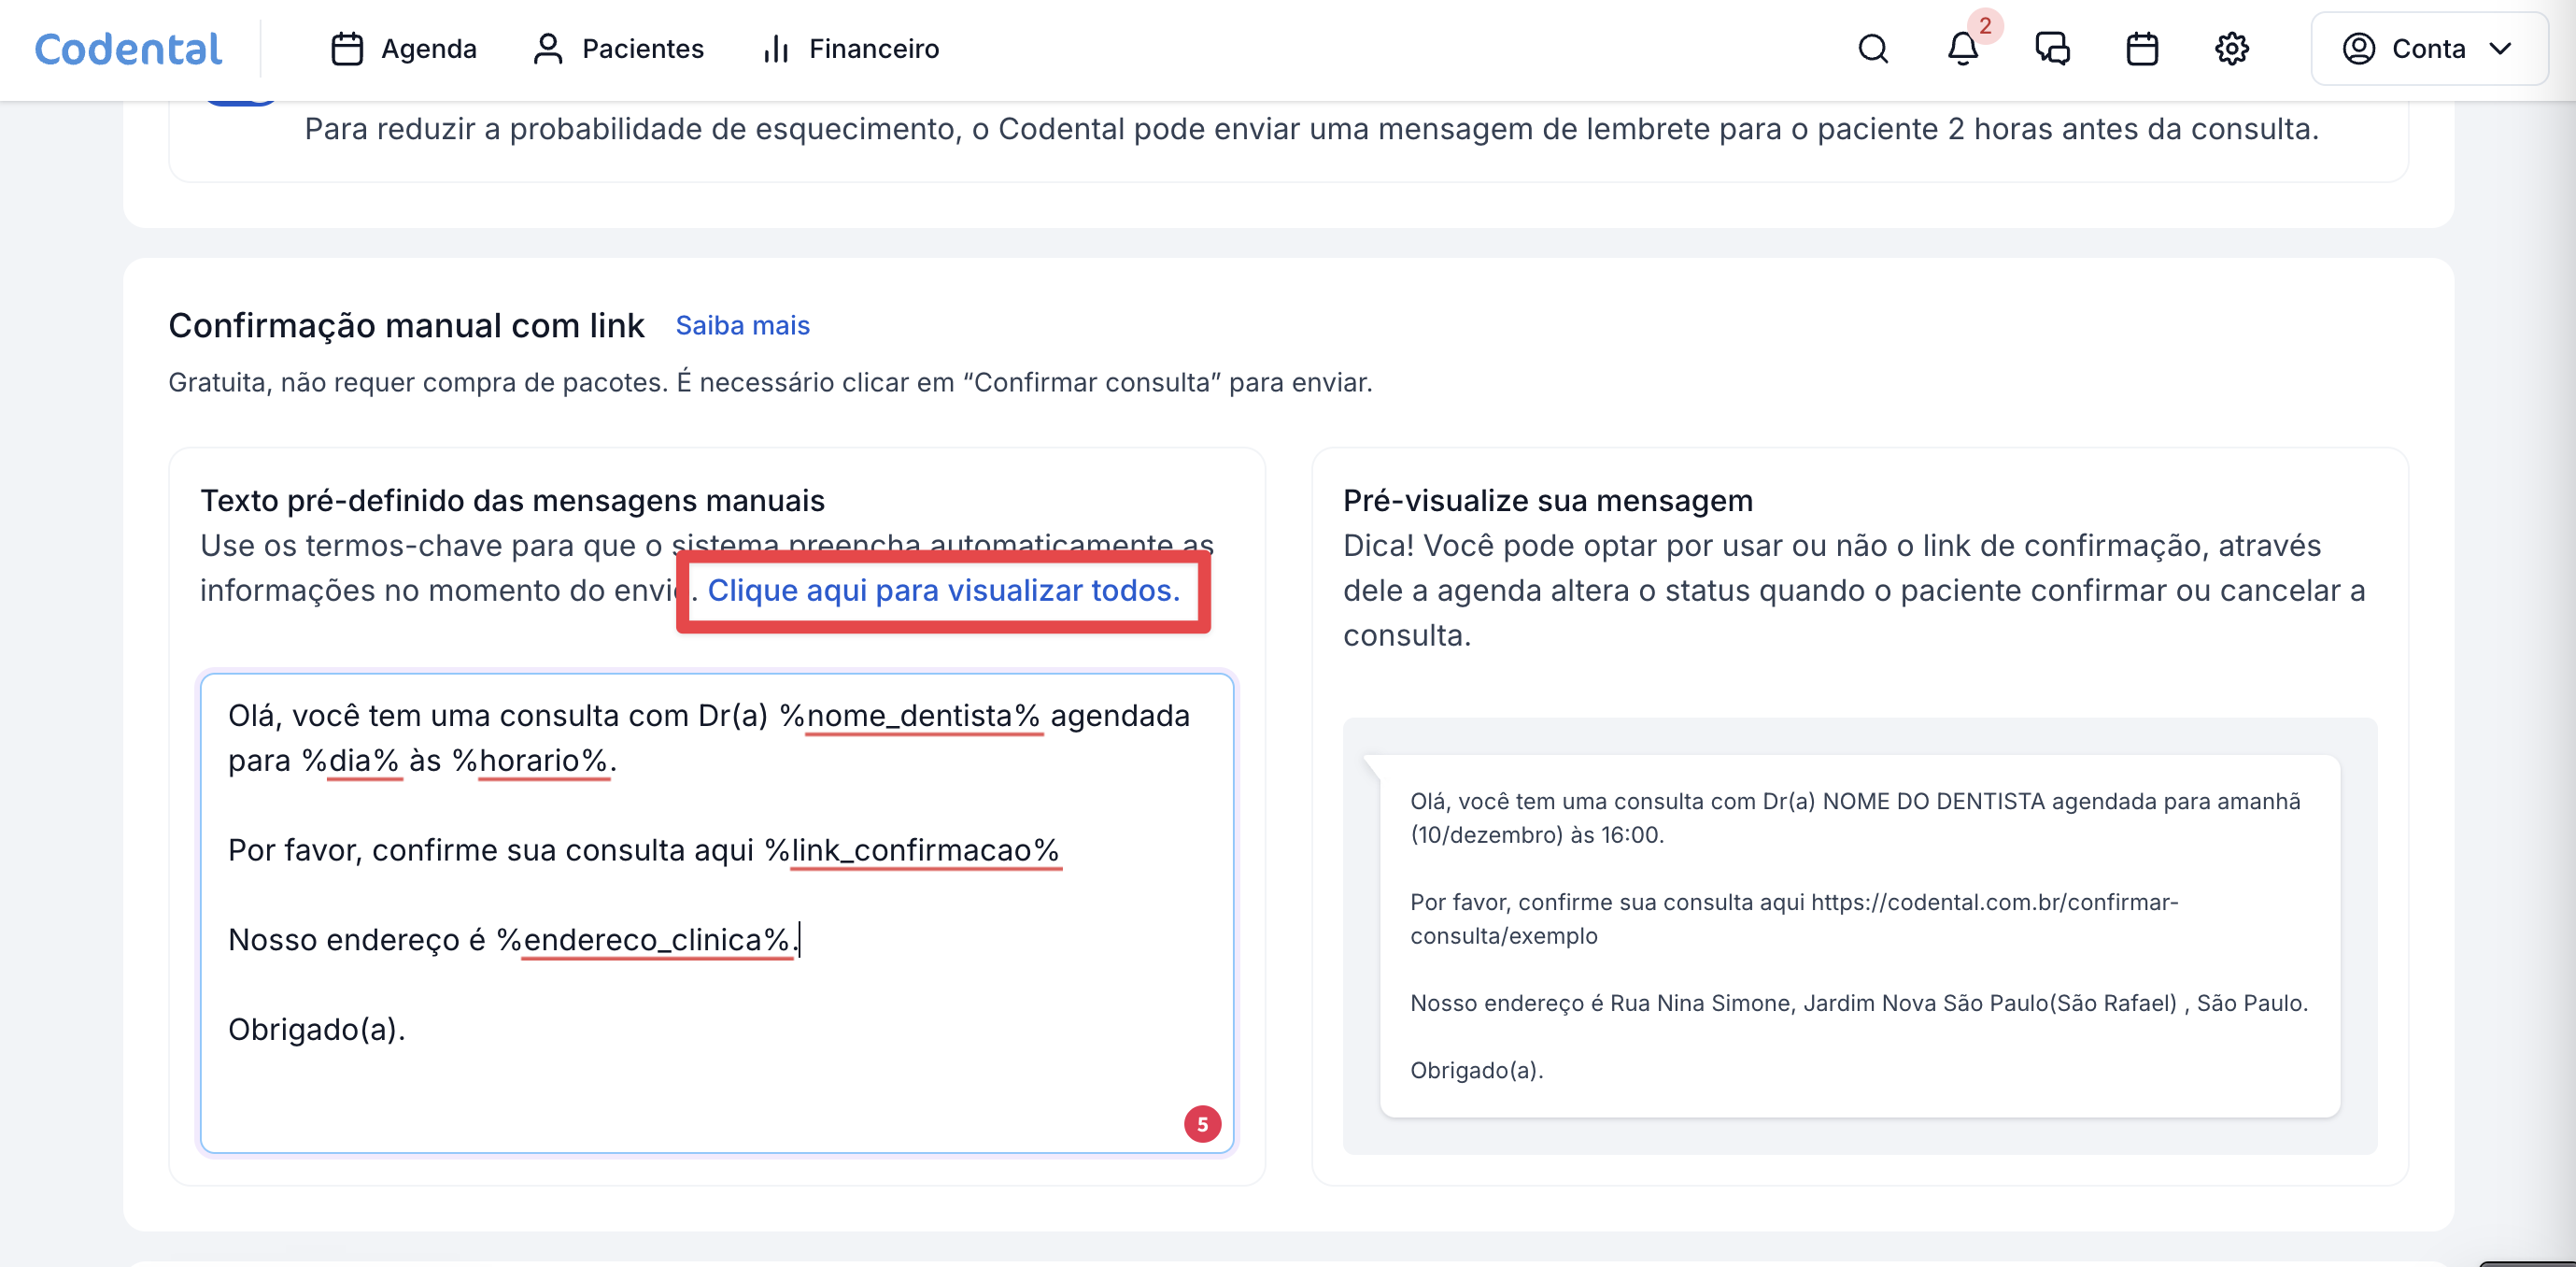This screenshot has height=1267, width=2576.
Task: Click %link_confirmacao% placeholder in the textarea
Action: [912, 850]
